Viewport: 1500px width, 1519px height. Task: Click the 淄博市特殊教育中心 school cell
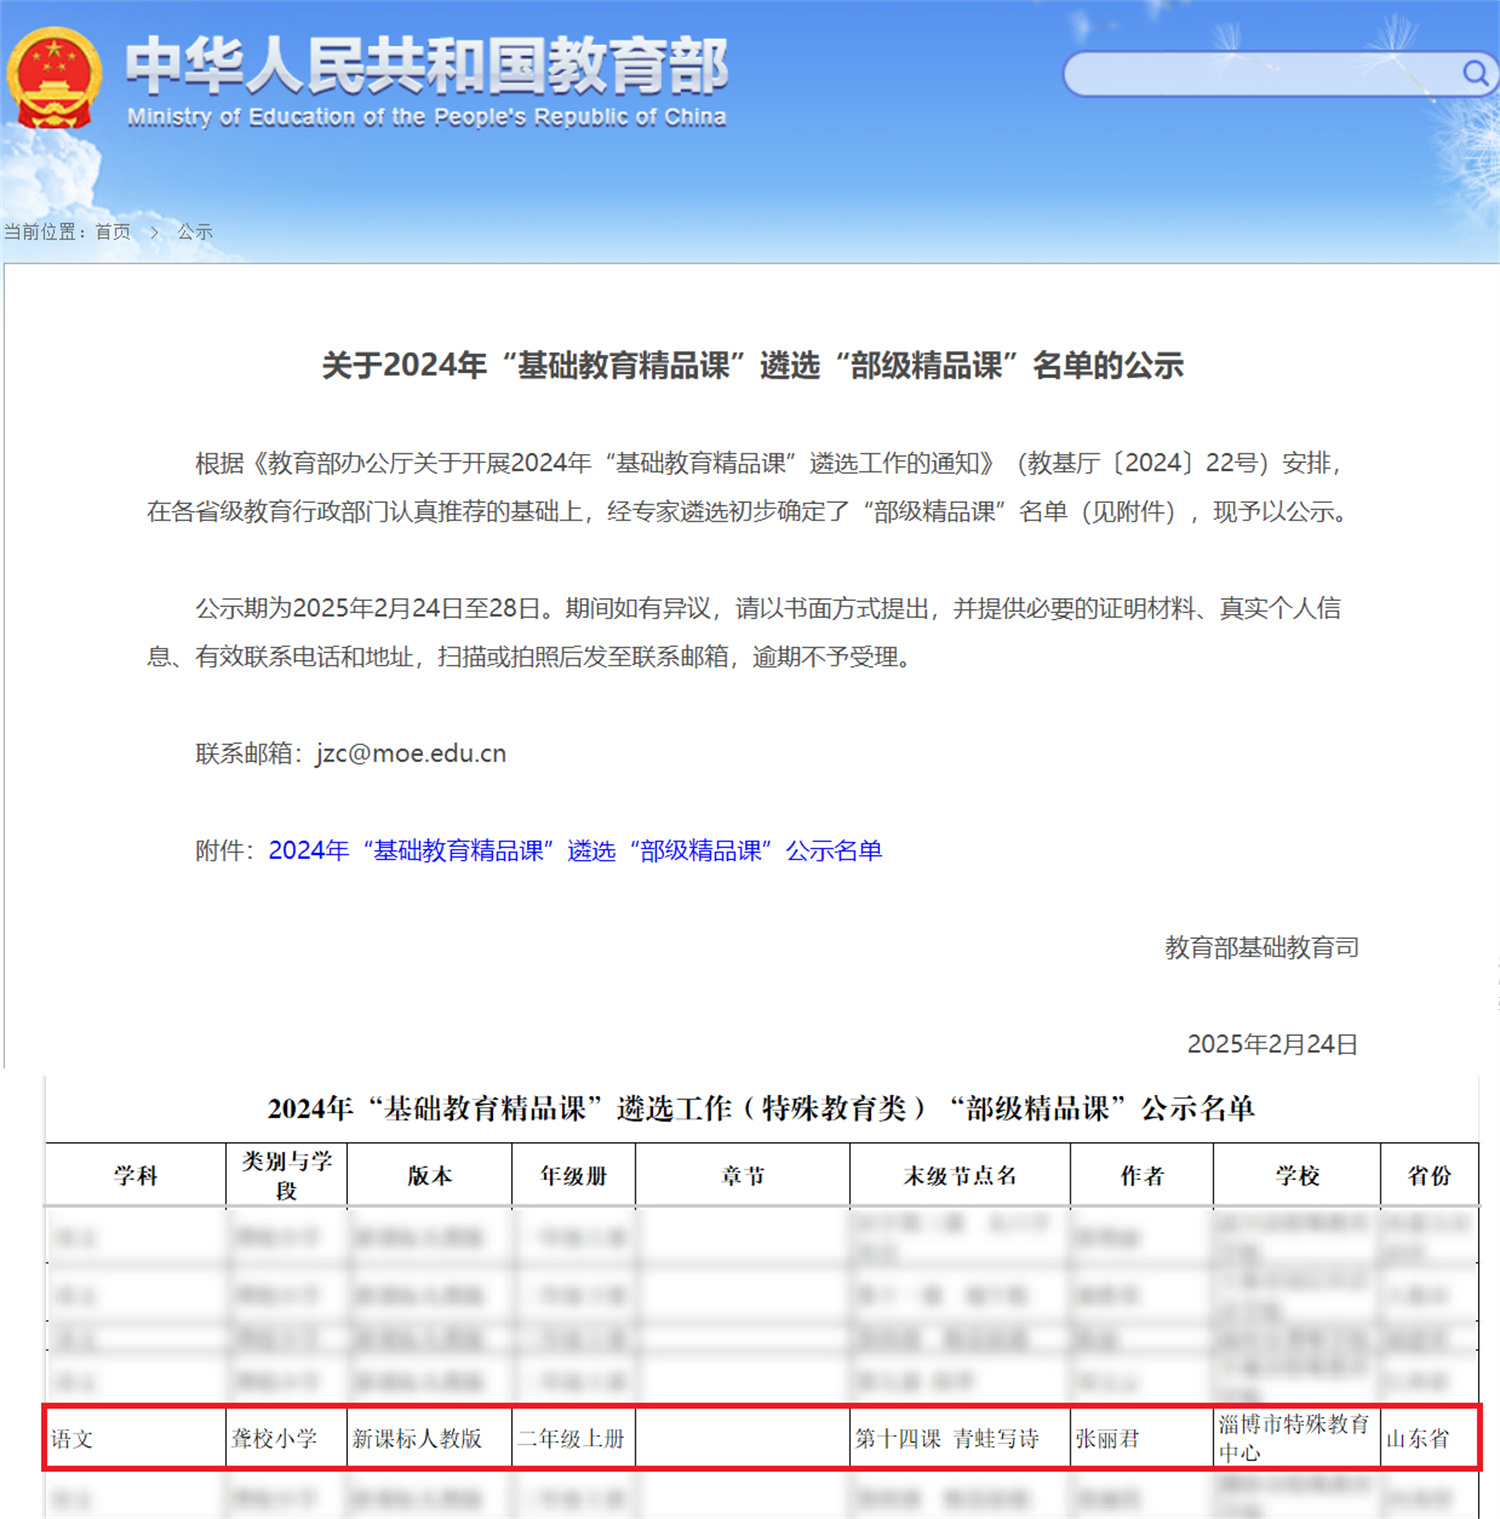pyautogui.click(x=1293, y=1437)
